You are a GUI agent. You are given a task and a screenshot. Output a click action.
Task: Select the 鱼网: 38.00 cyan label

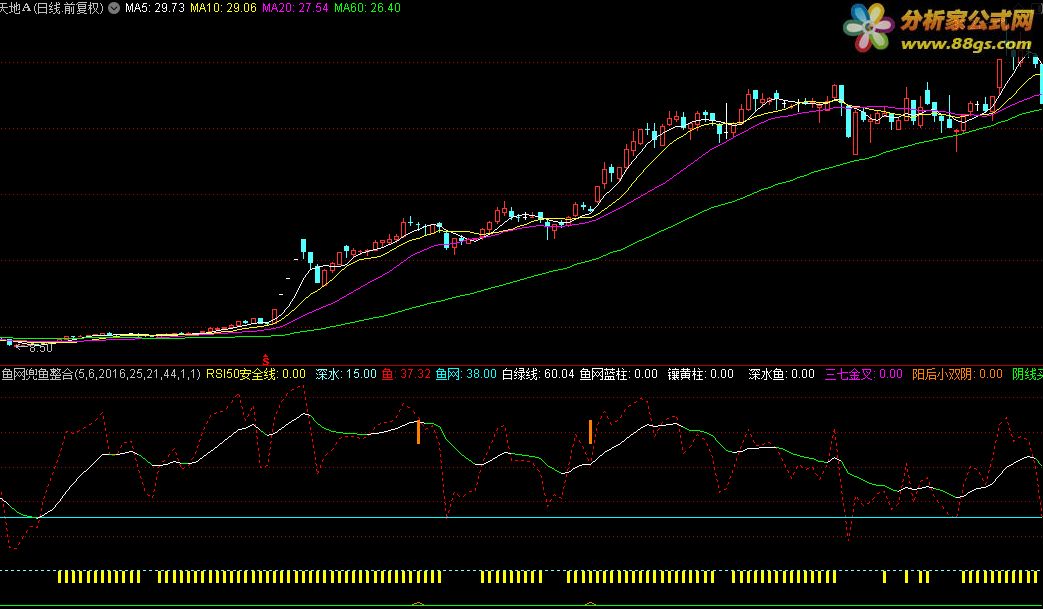[466, 374]
